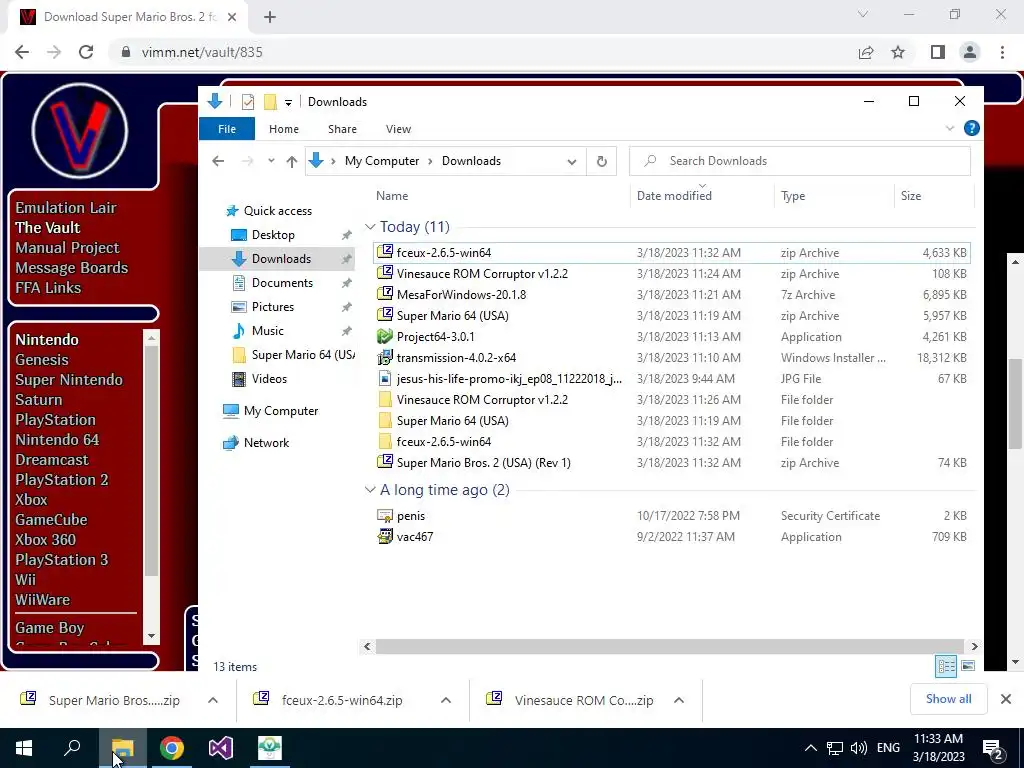Switch to Details view layout button
Viewport: 1024px width, 768px height.
(946, 666)
